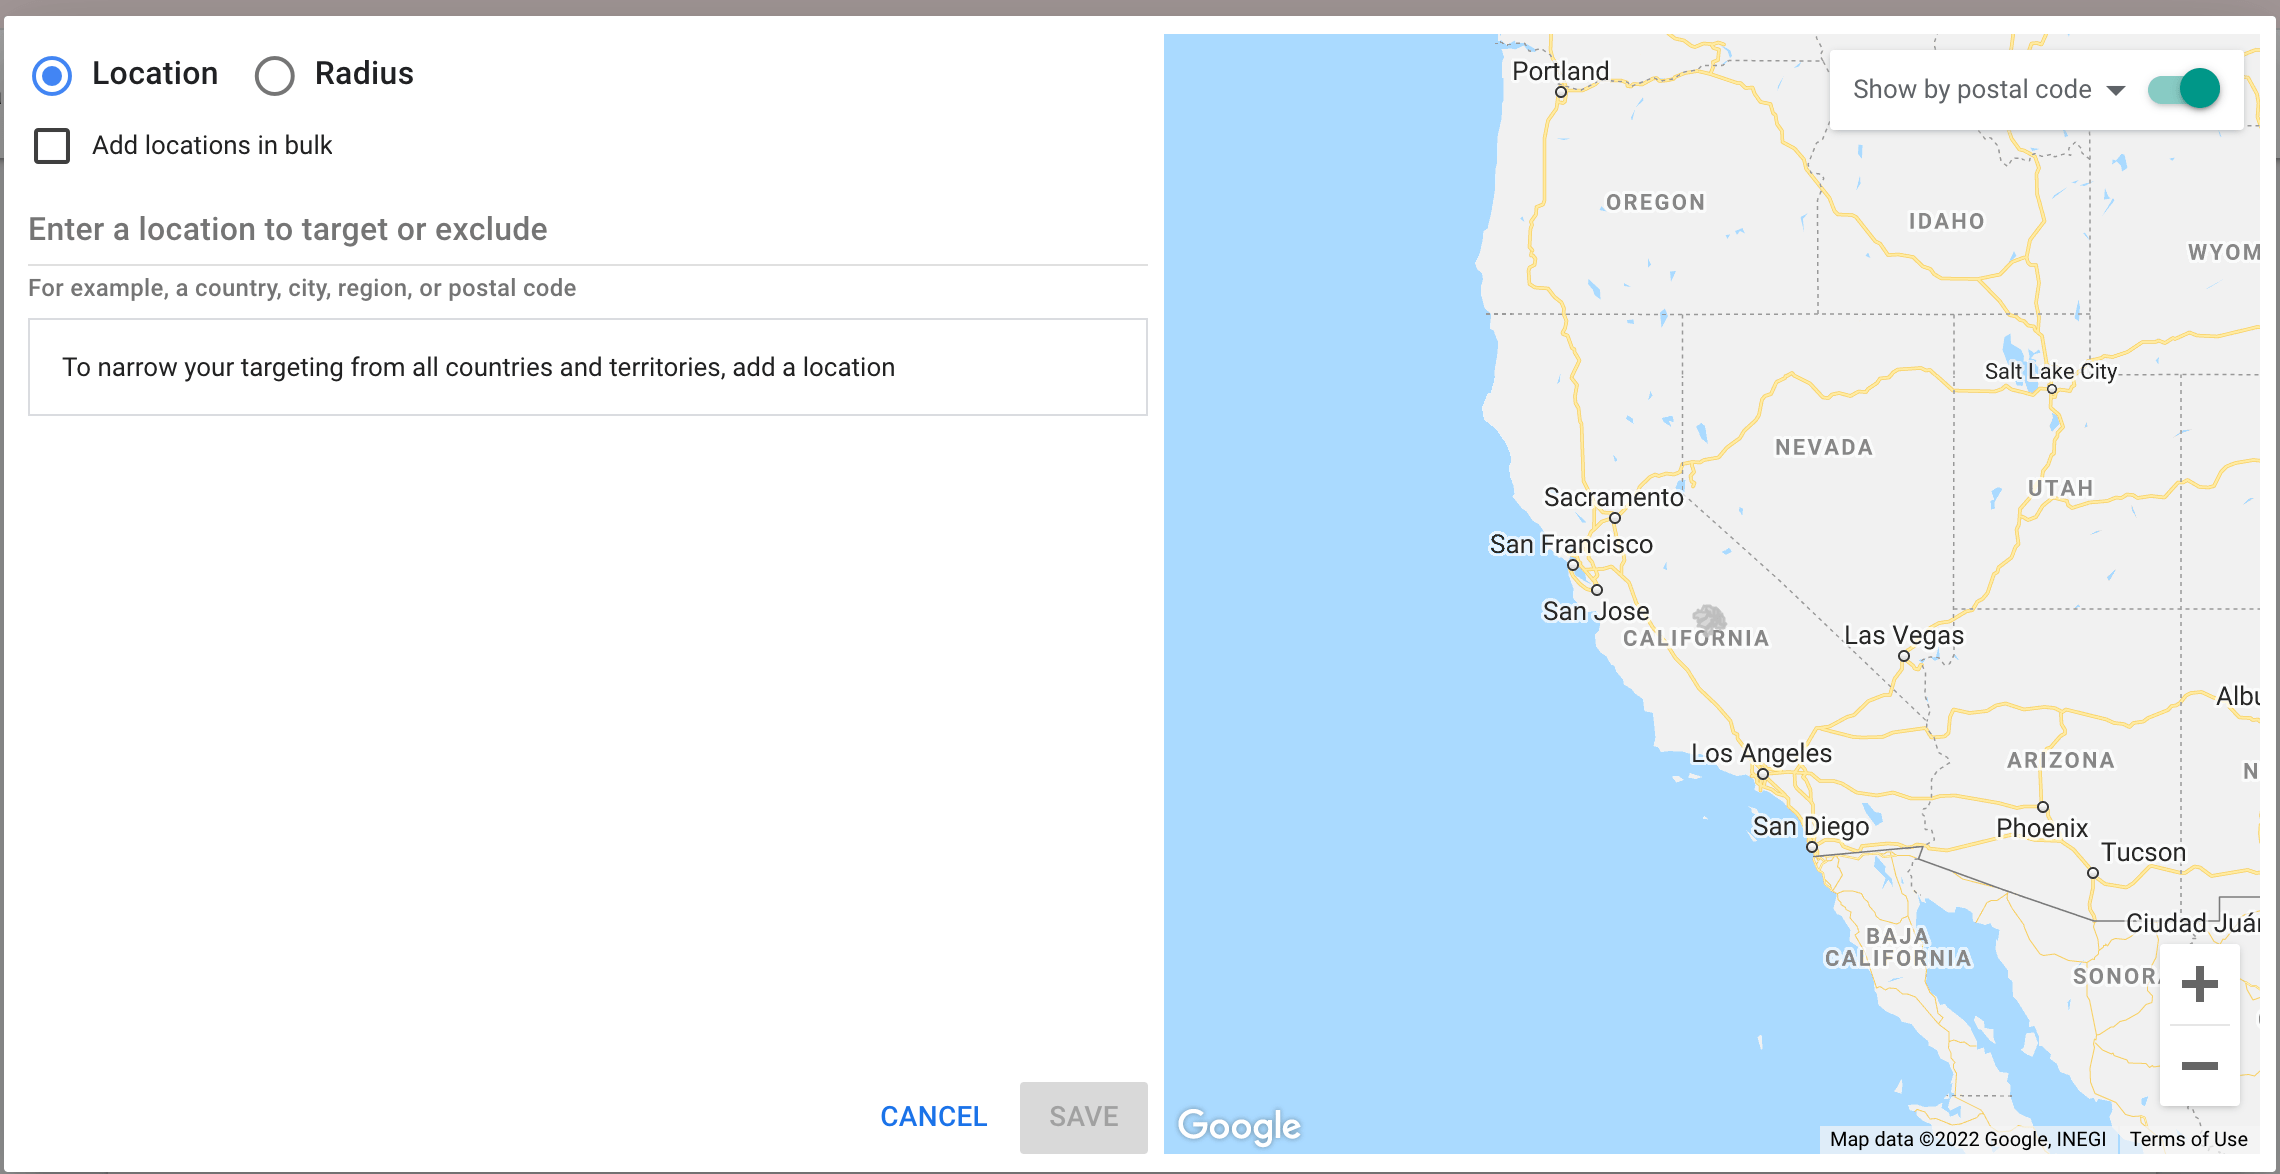The image size is (2280, 1174).
Task: Click the Phoenix city marker
Action: 2043,807
